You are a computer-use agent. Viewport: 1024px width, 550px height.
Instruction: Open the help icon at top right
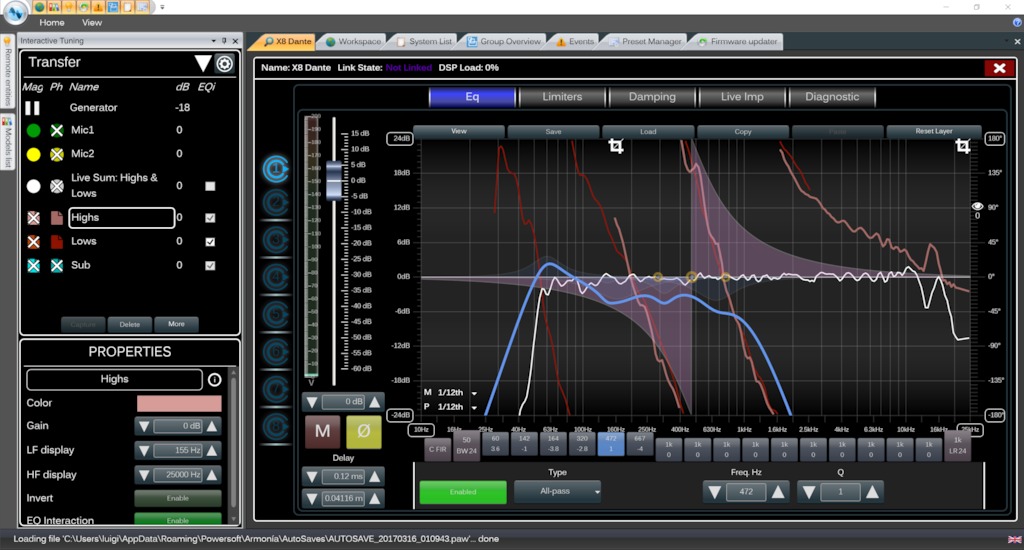1017,22
